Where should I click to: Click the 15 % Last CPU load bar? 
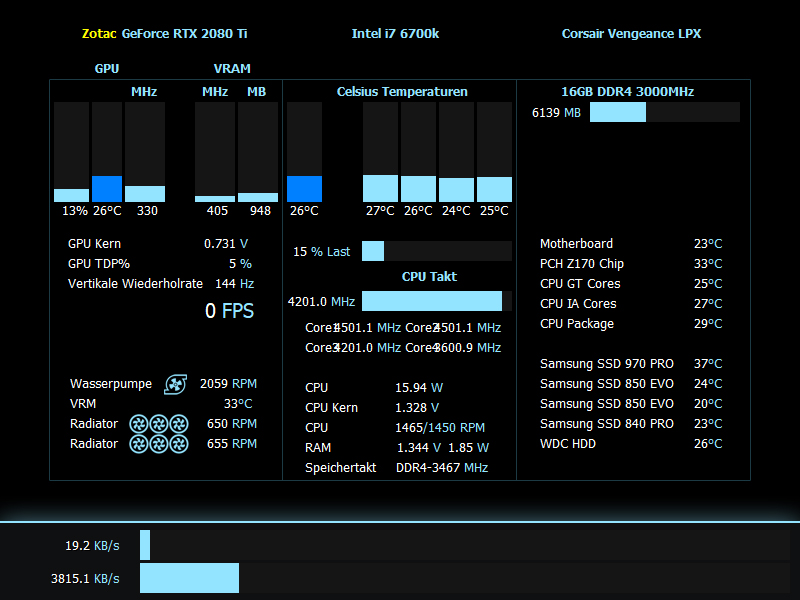(x=437, y=251)
